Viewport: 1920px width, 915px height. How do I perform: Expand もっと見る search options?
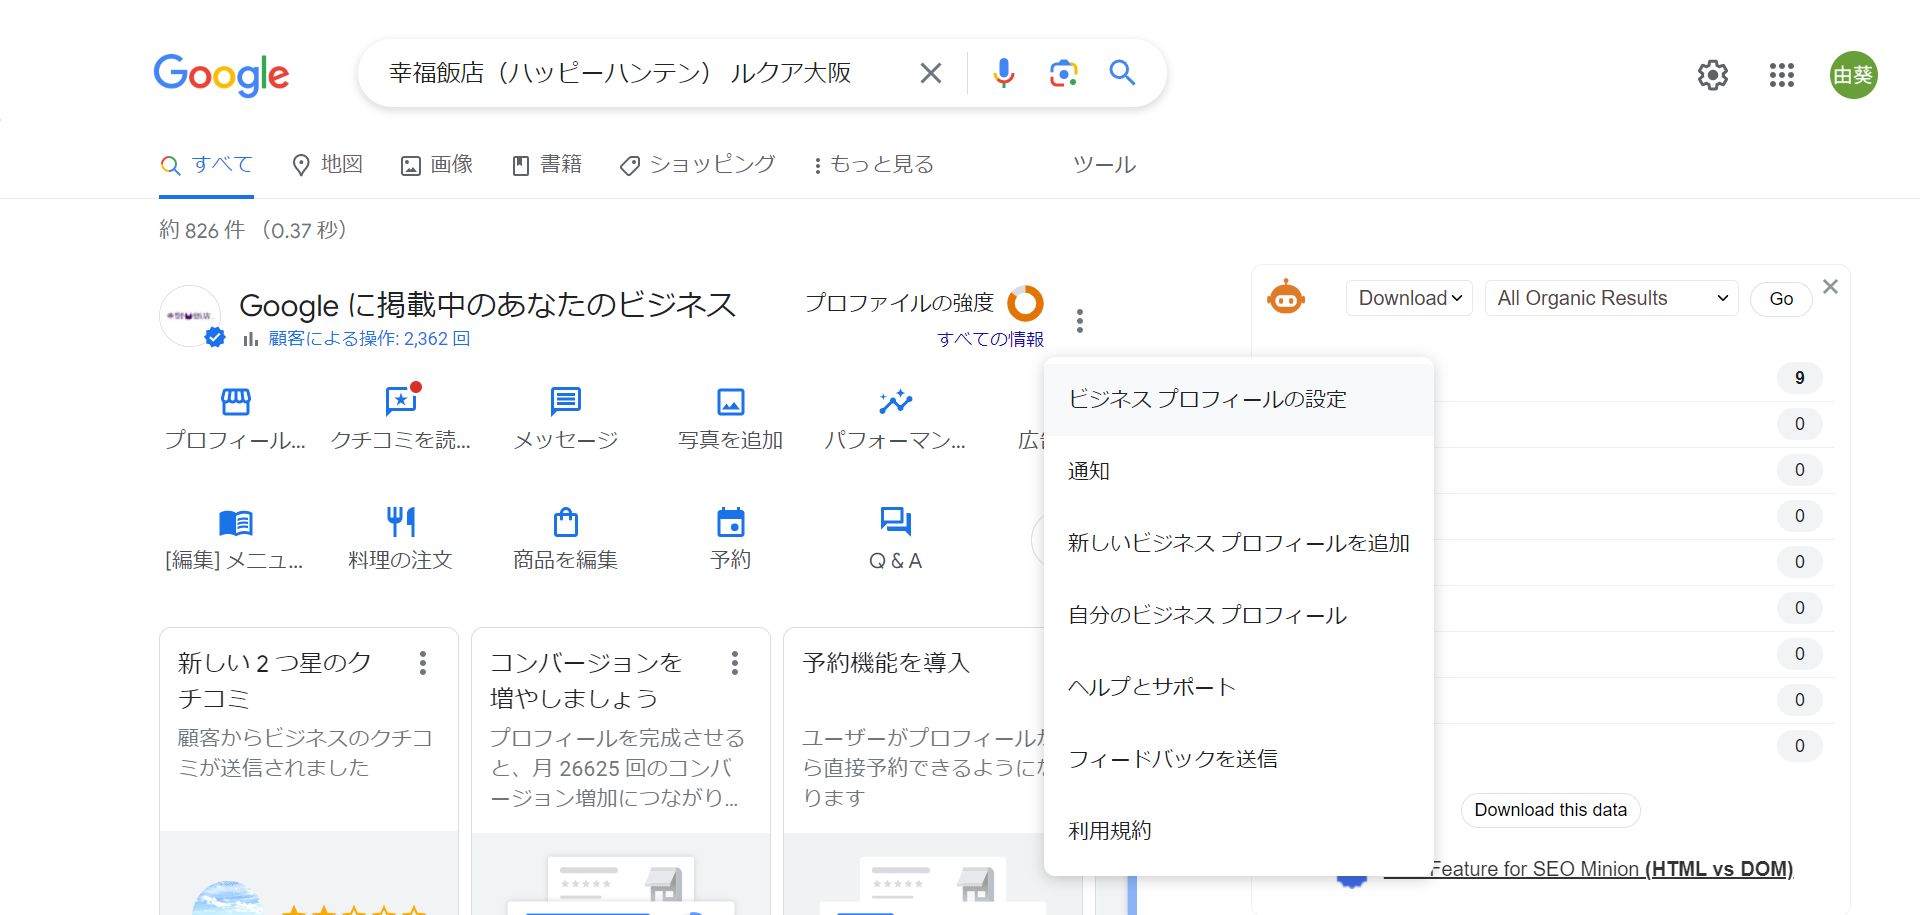pyautogui.click(x=874, y=165)
